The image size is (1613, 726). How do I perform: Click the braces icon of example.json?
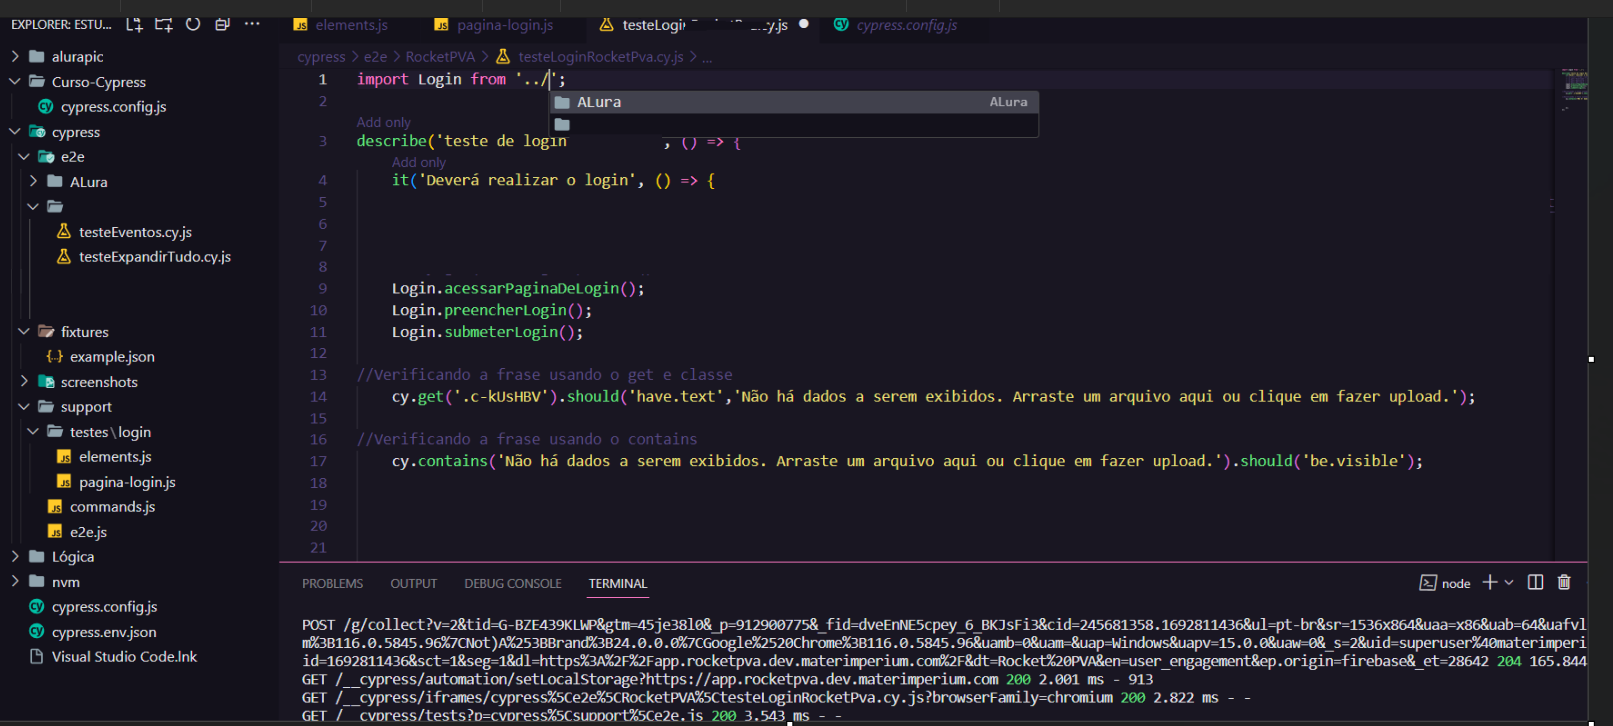coord(55,356)
